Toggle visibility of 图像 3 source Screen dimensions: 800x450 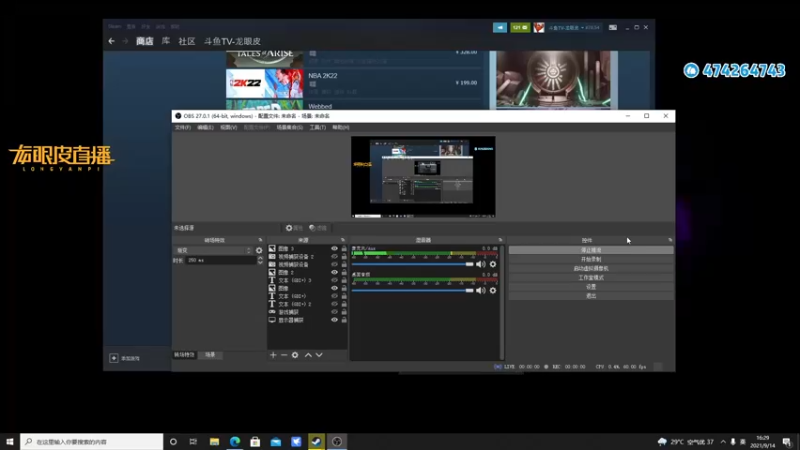(x=334, y=248)
